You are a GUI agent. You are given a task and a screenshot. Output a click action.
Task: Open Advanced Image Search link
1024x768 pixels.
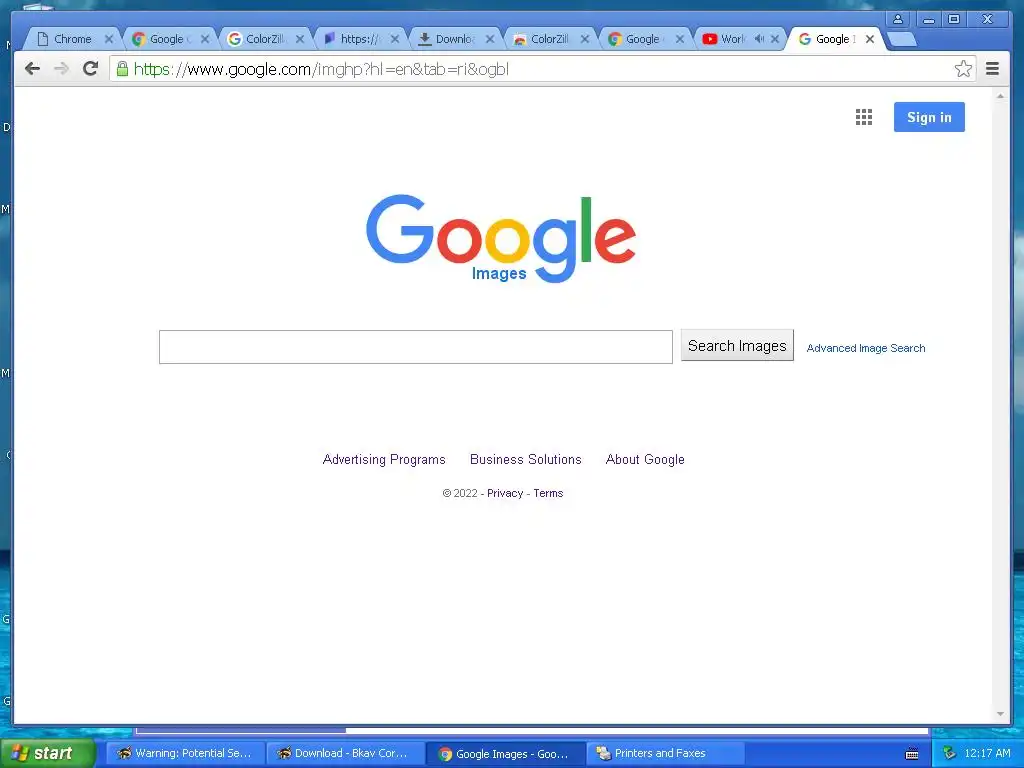(x=865, y=348)
